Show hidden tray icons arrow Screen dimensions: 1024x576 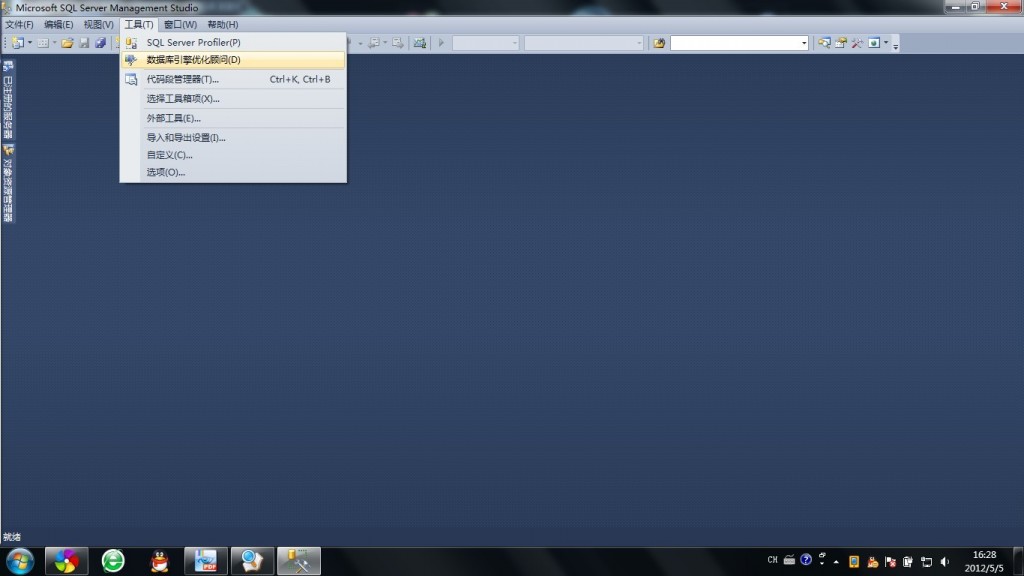[836, 562]
